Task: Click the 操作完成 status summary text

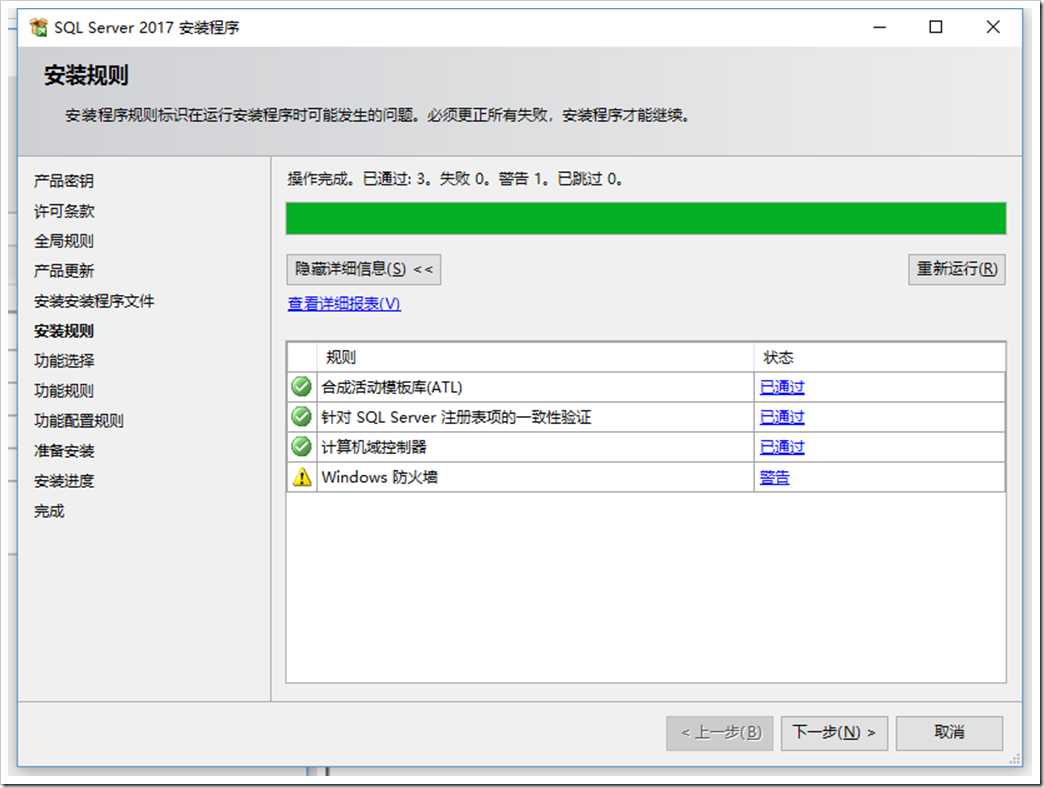Action: pyautogui.click(x=455, y=178)
